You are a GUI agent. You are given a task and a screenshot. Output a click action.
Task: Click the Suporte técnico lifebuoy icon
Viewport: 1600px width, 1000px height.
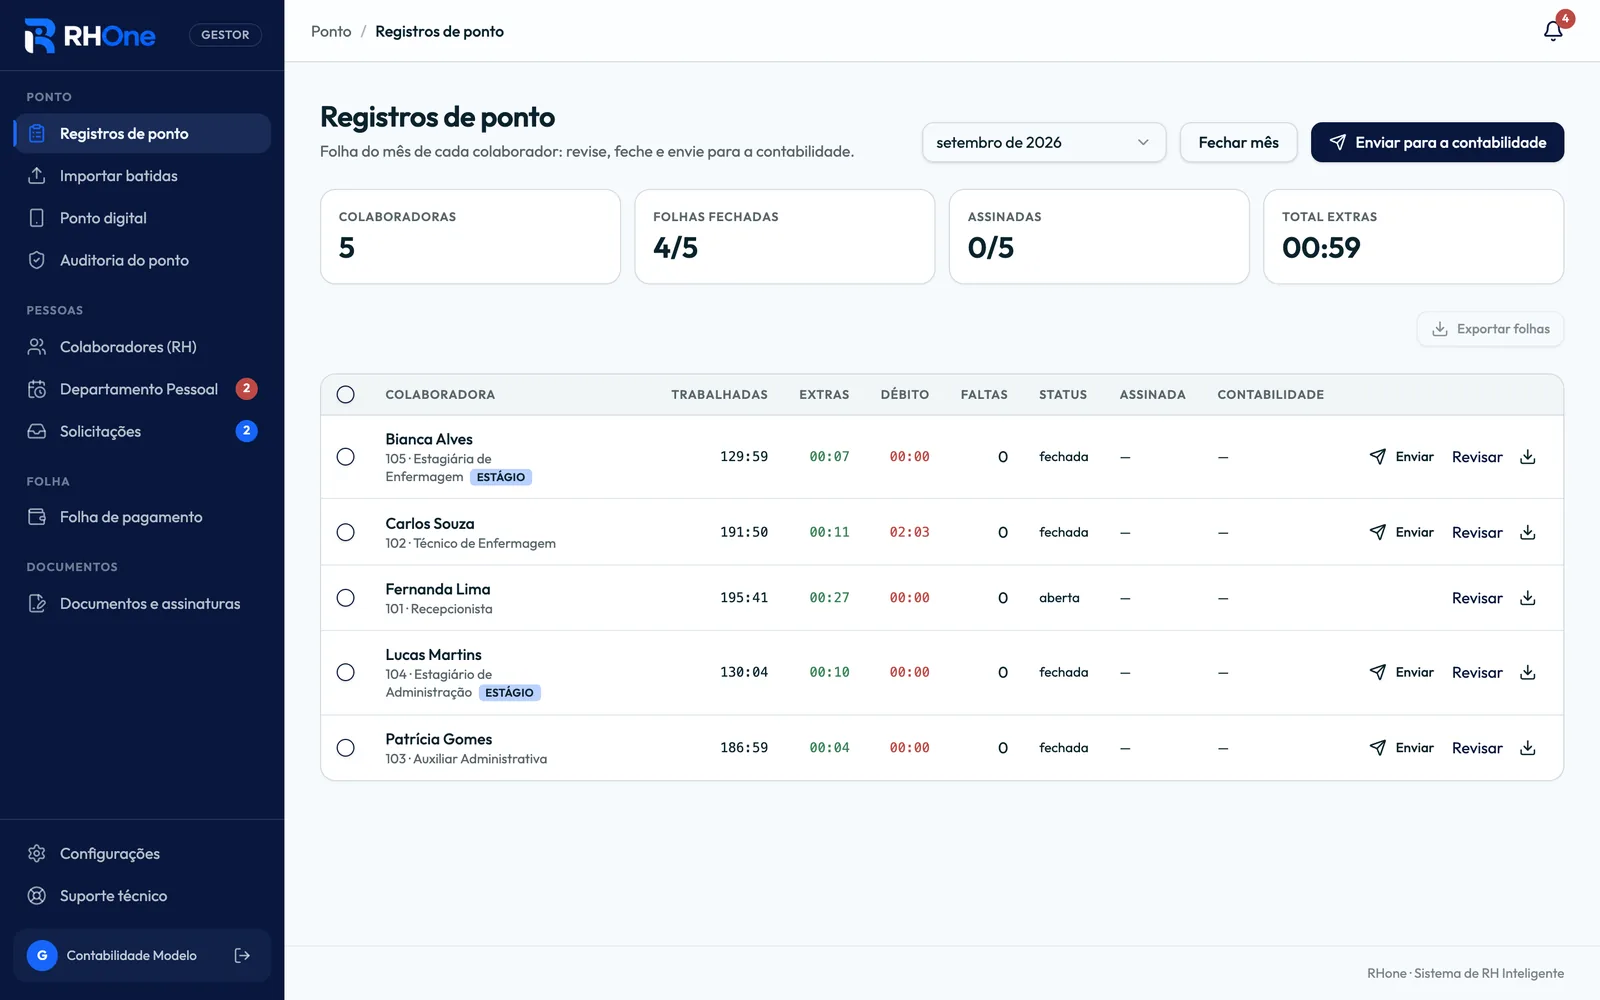point(37,896)
